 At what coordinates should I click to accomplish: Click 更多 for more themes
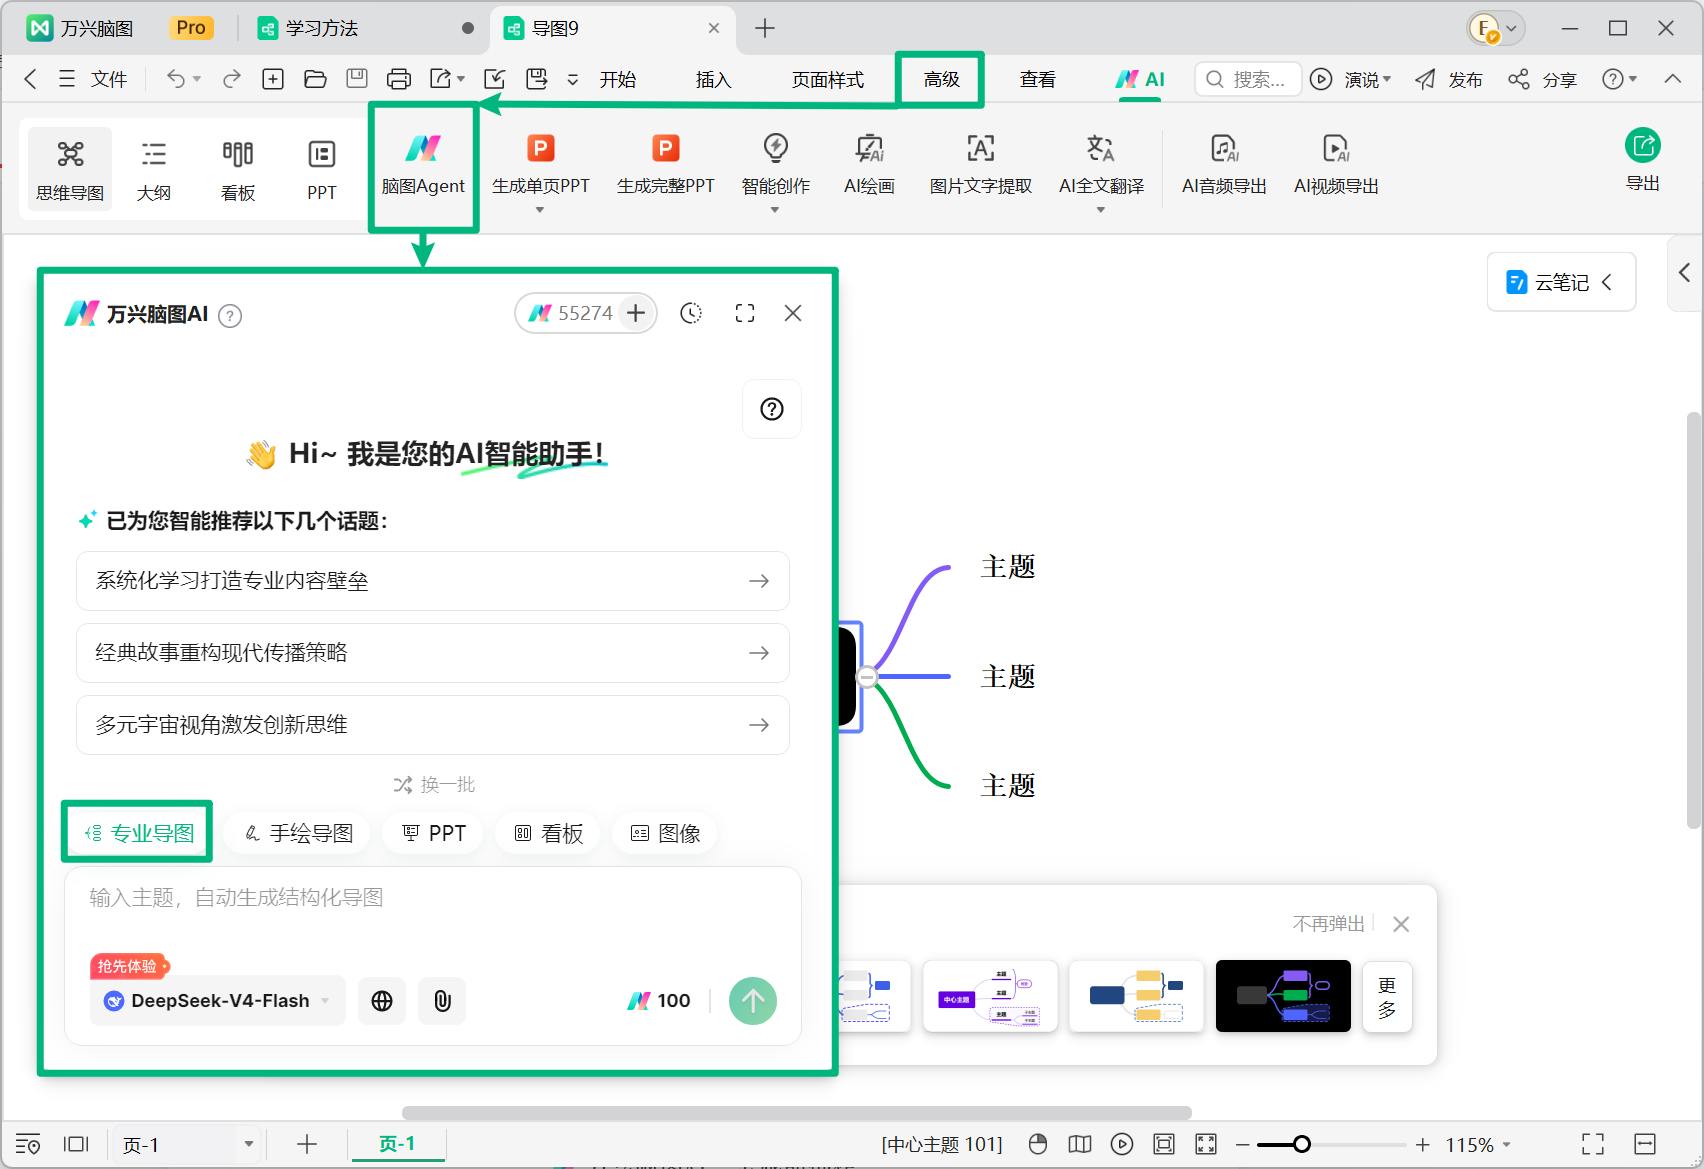(x=1387, y=997)
